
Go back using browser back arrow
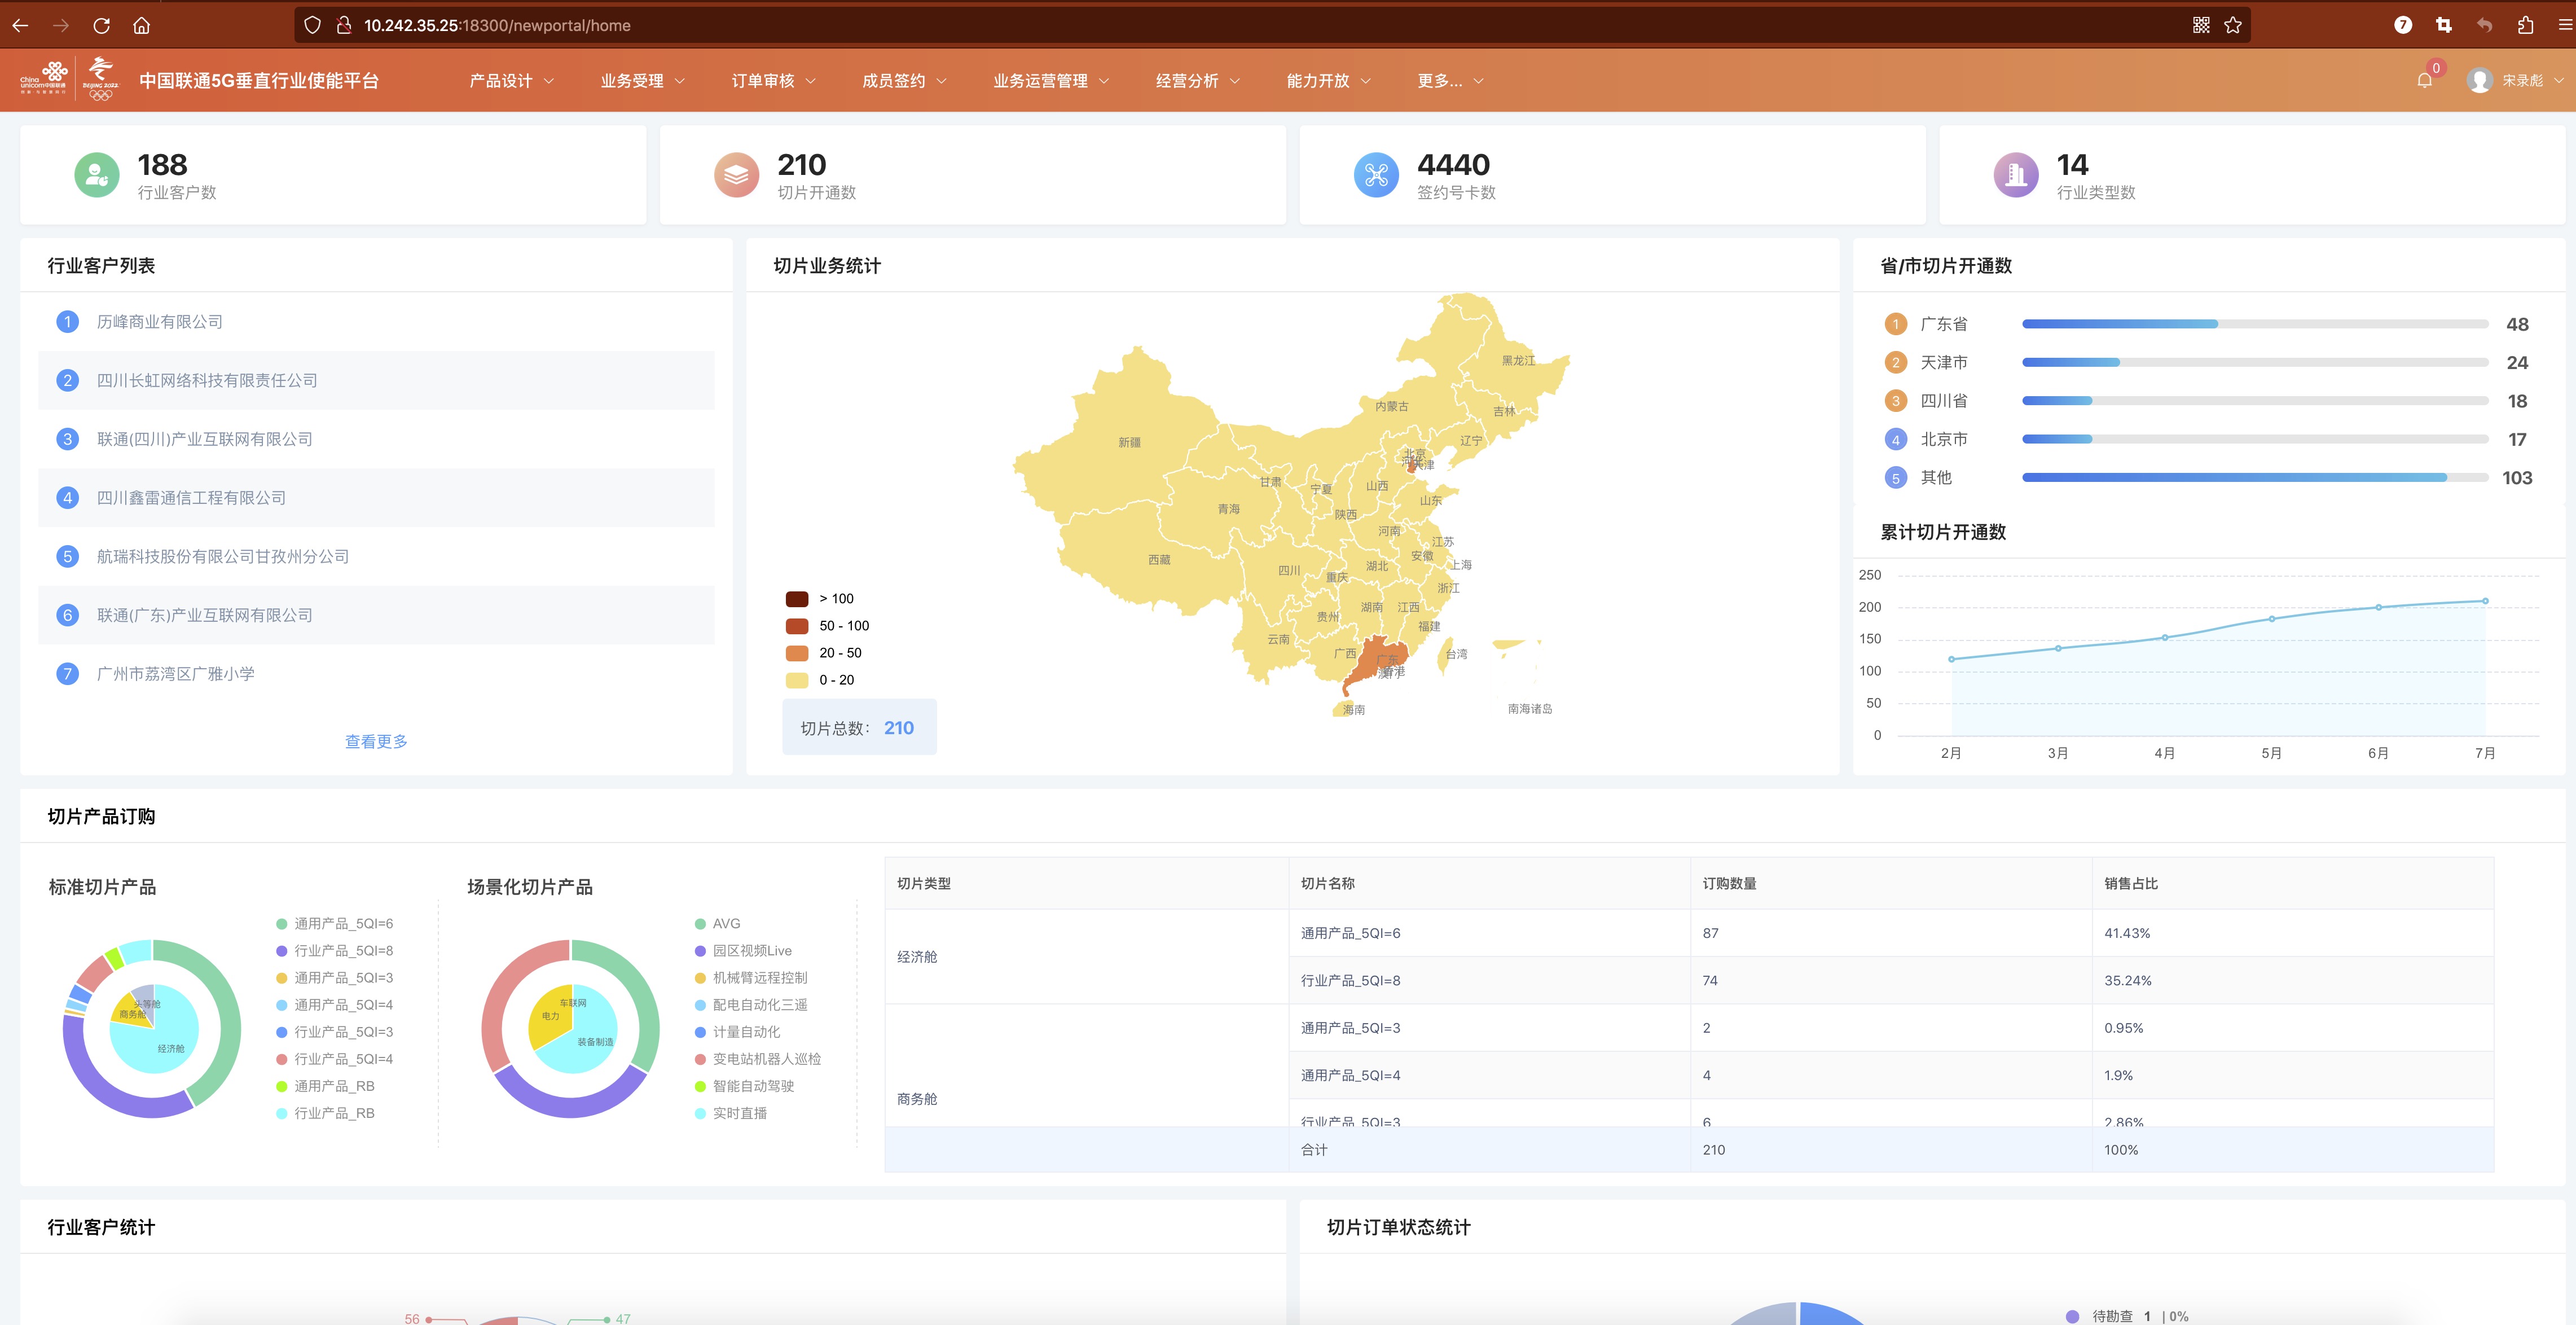coord(20,25)
